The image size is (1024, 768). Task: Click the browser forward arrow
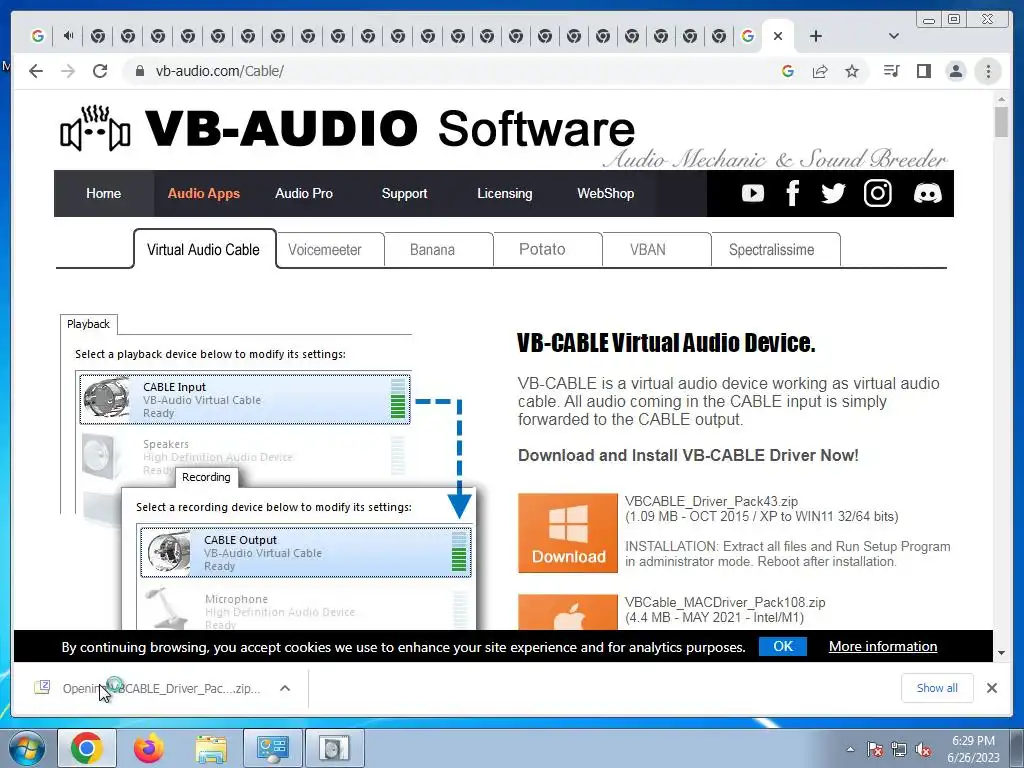[x=68, y=71]
